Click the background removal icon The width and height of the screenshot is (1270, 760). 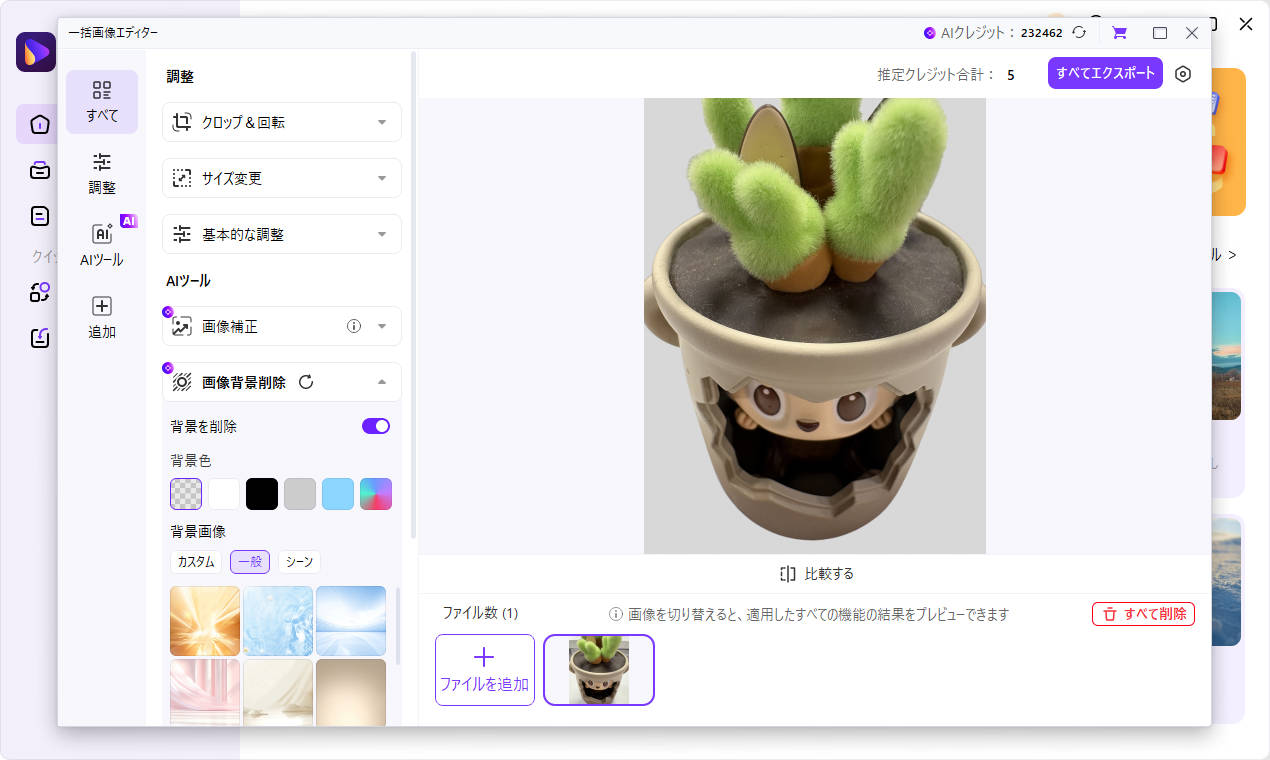click(182, 382)
